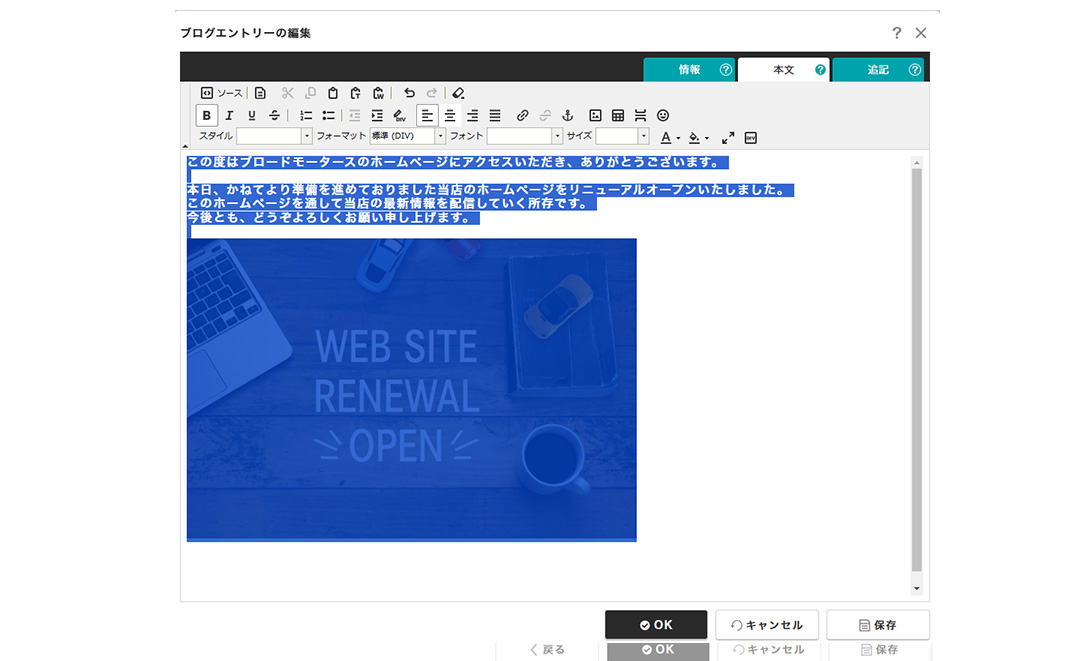1088x661 pixels.
Task: Insert a link with the chain icon
Action: [x=522, y=116]
